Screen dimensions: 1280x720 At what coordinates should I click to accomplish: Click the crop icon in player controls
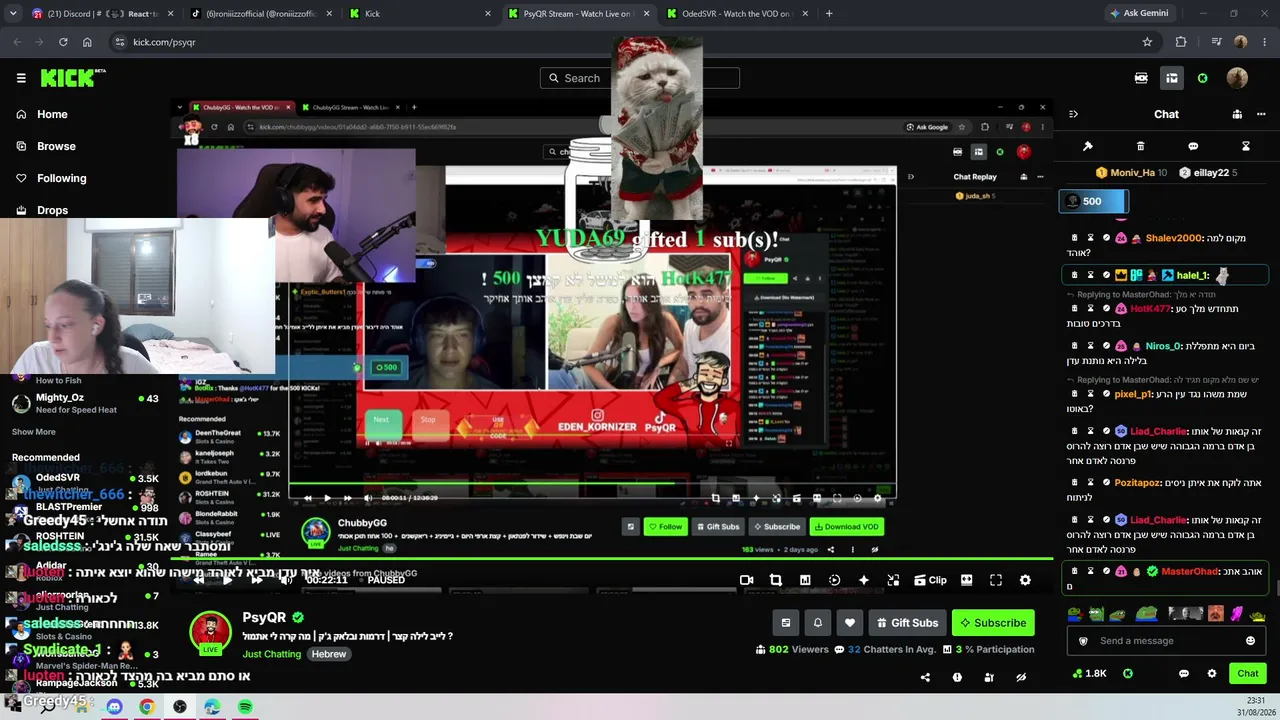coord(775,580)
